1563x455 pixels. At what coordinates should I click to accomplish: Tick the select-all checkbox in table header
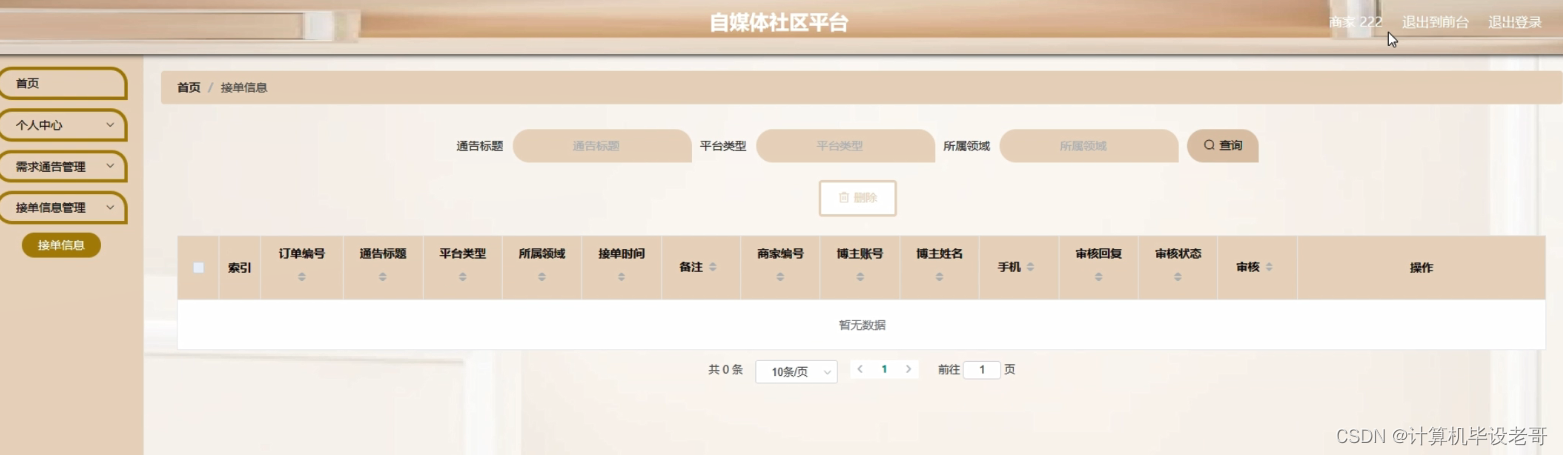coord(198,267)
